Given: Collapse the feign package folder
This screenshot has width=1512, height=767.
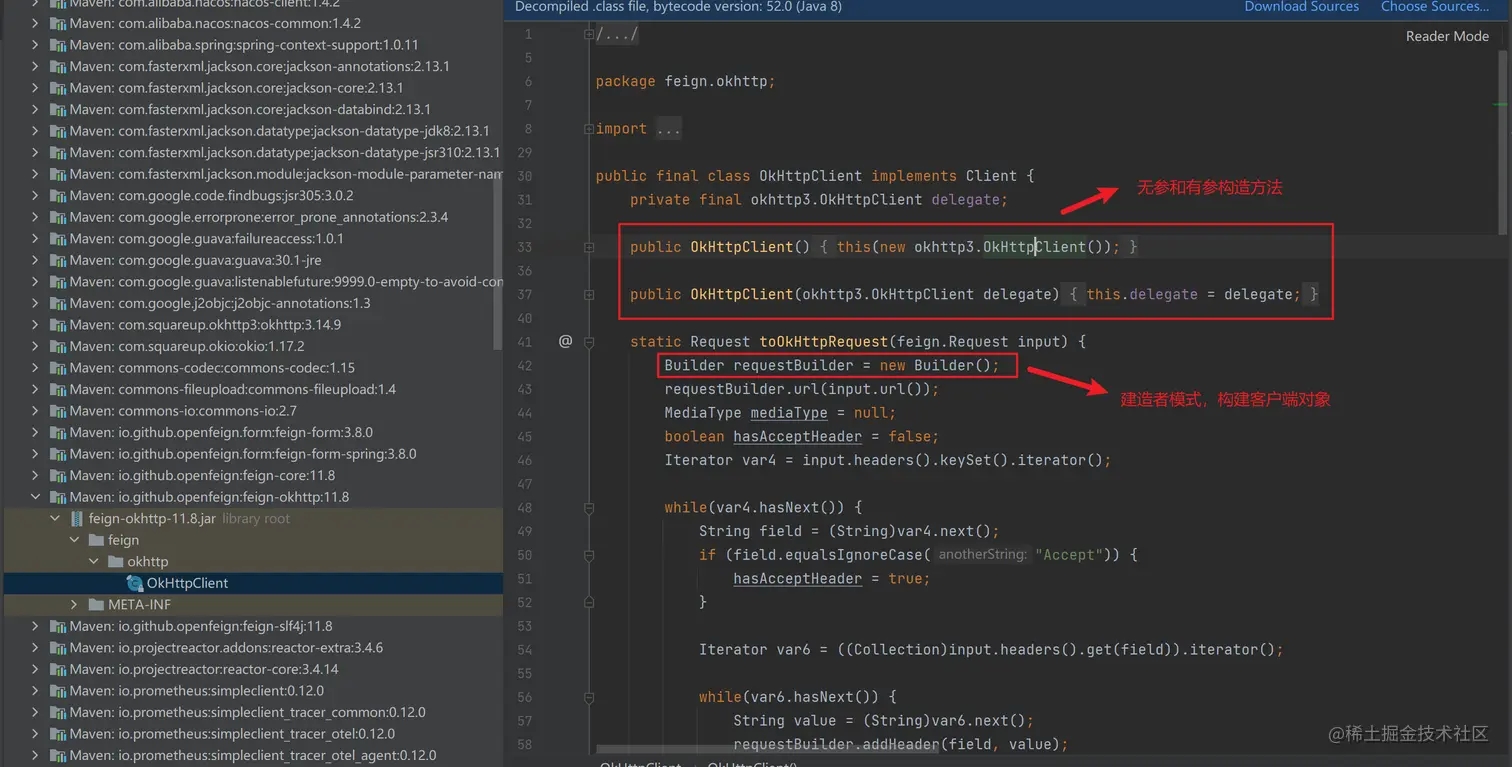Looking at the screenshot, I should [x=74, y=539].
